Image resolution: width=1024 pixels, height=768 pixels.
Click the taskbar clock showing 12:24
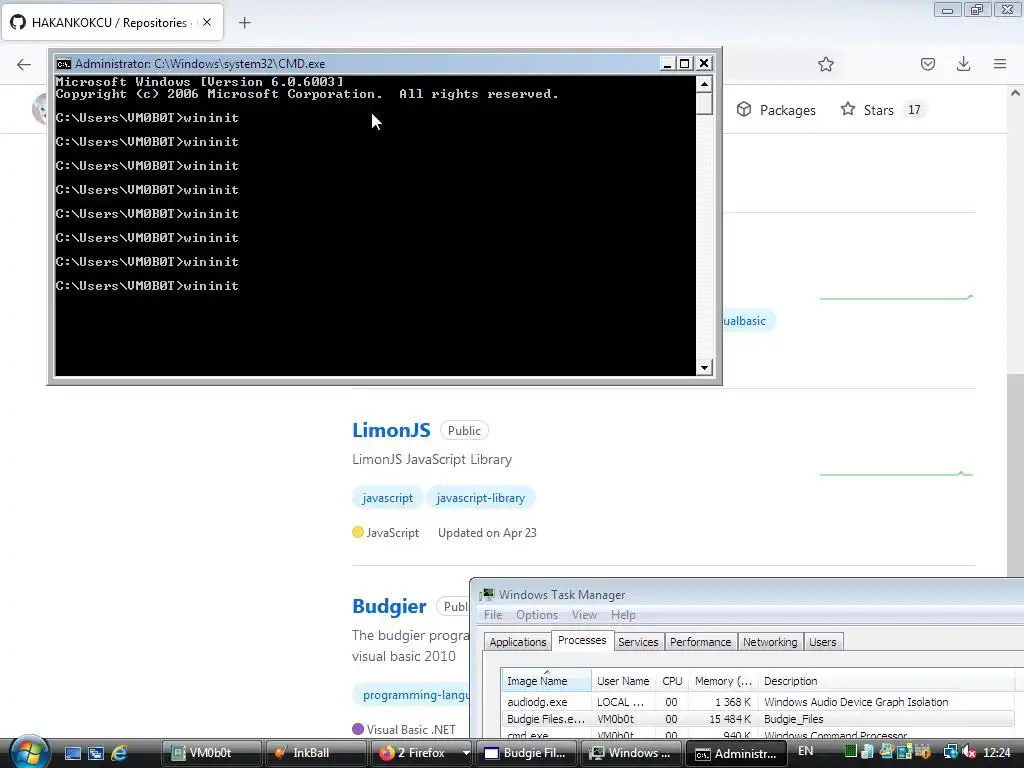click(x=997, y=752)
